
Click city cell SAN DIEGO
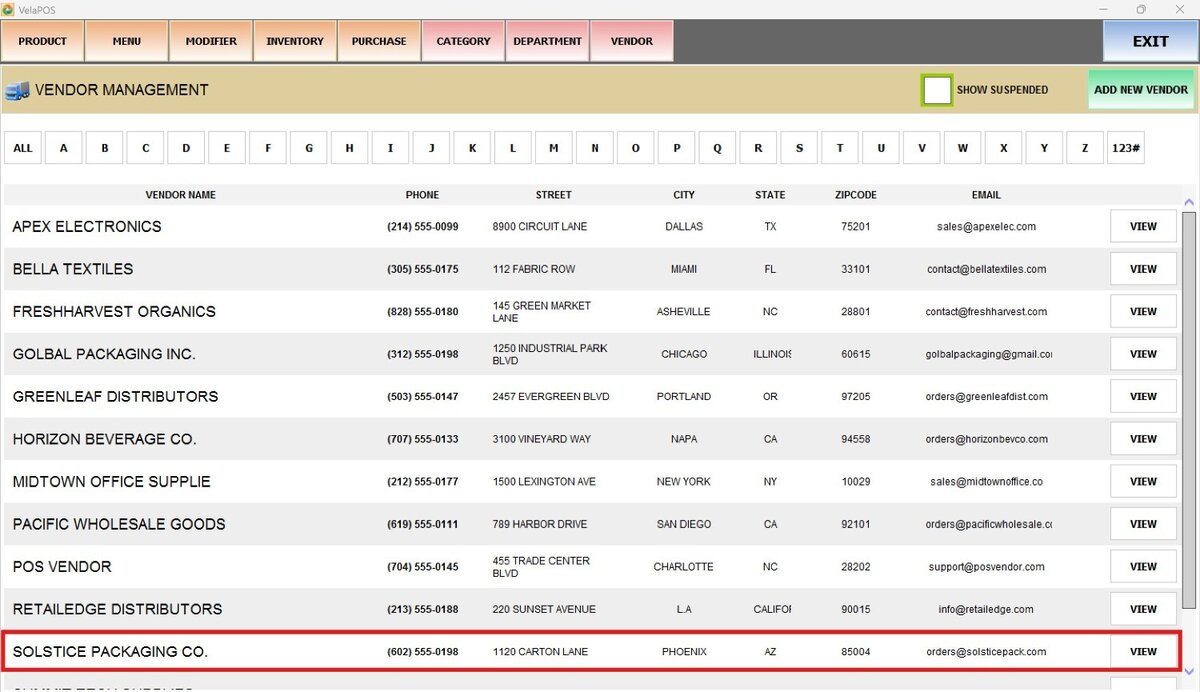684,524
